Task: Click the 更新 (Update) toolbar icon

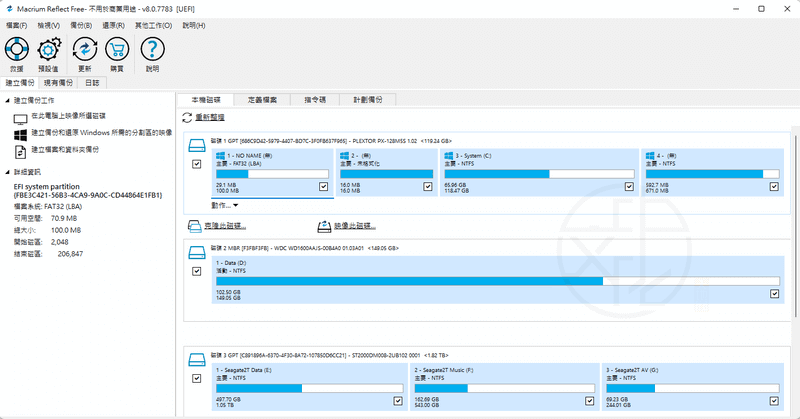Action: tap(85, 49)
